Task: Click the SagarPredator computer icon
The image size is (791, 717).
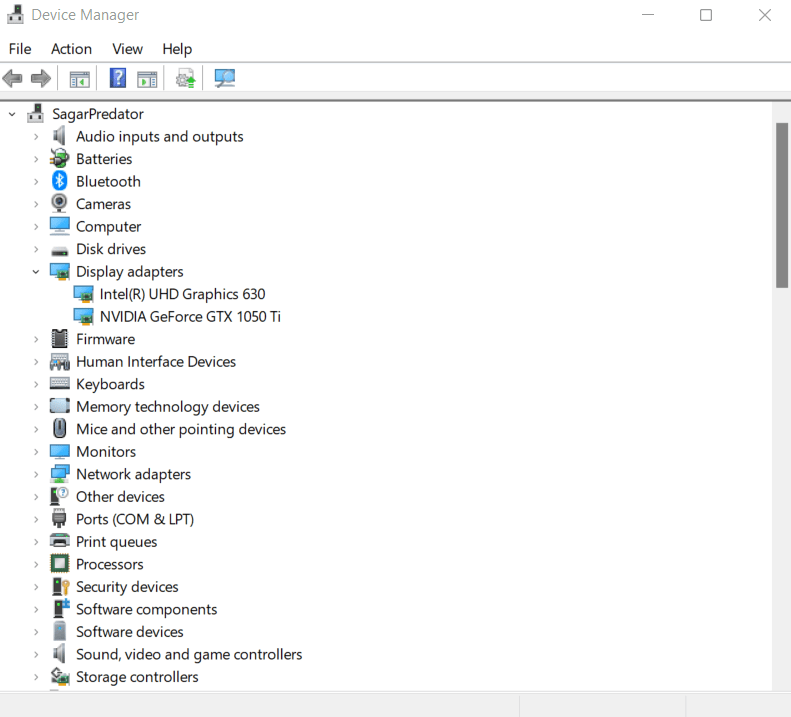Action: [35, 114]
